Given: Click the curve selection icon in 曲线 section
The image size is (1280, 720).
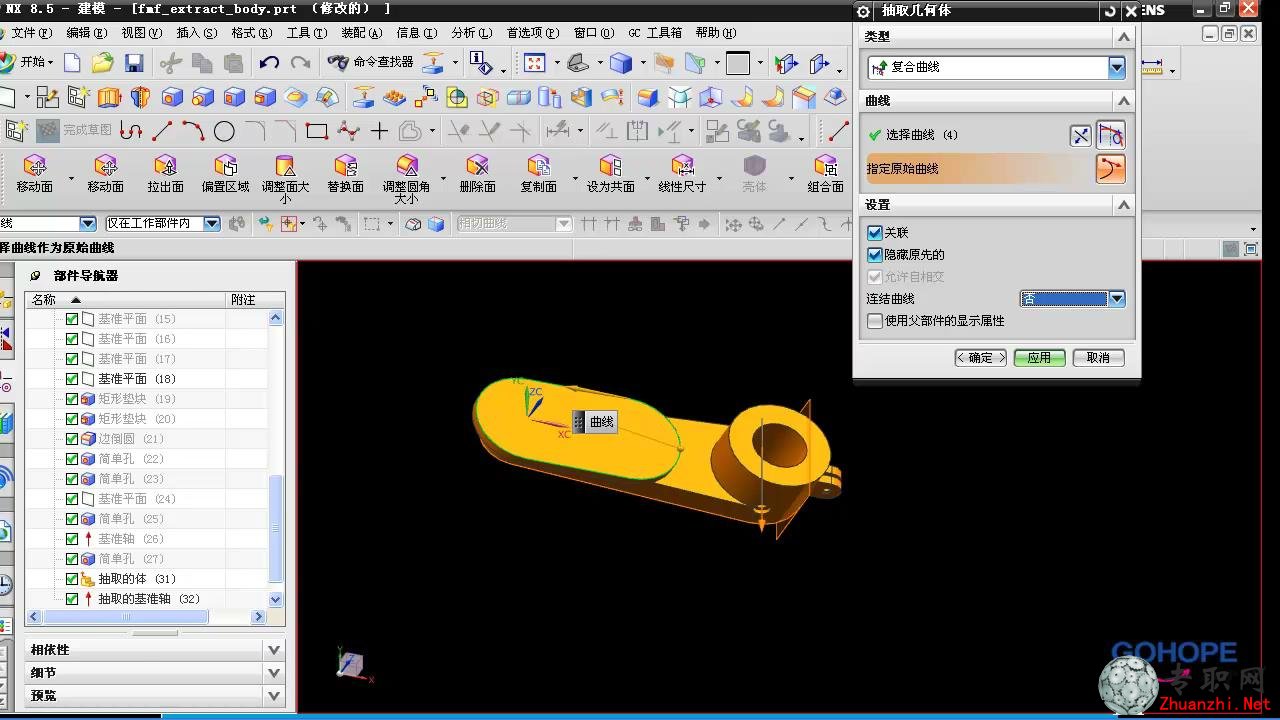Looking at the screenshot, I should click(1110, 134).
